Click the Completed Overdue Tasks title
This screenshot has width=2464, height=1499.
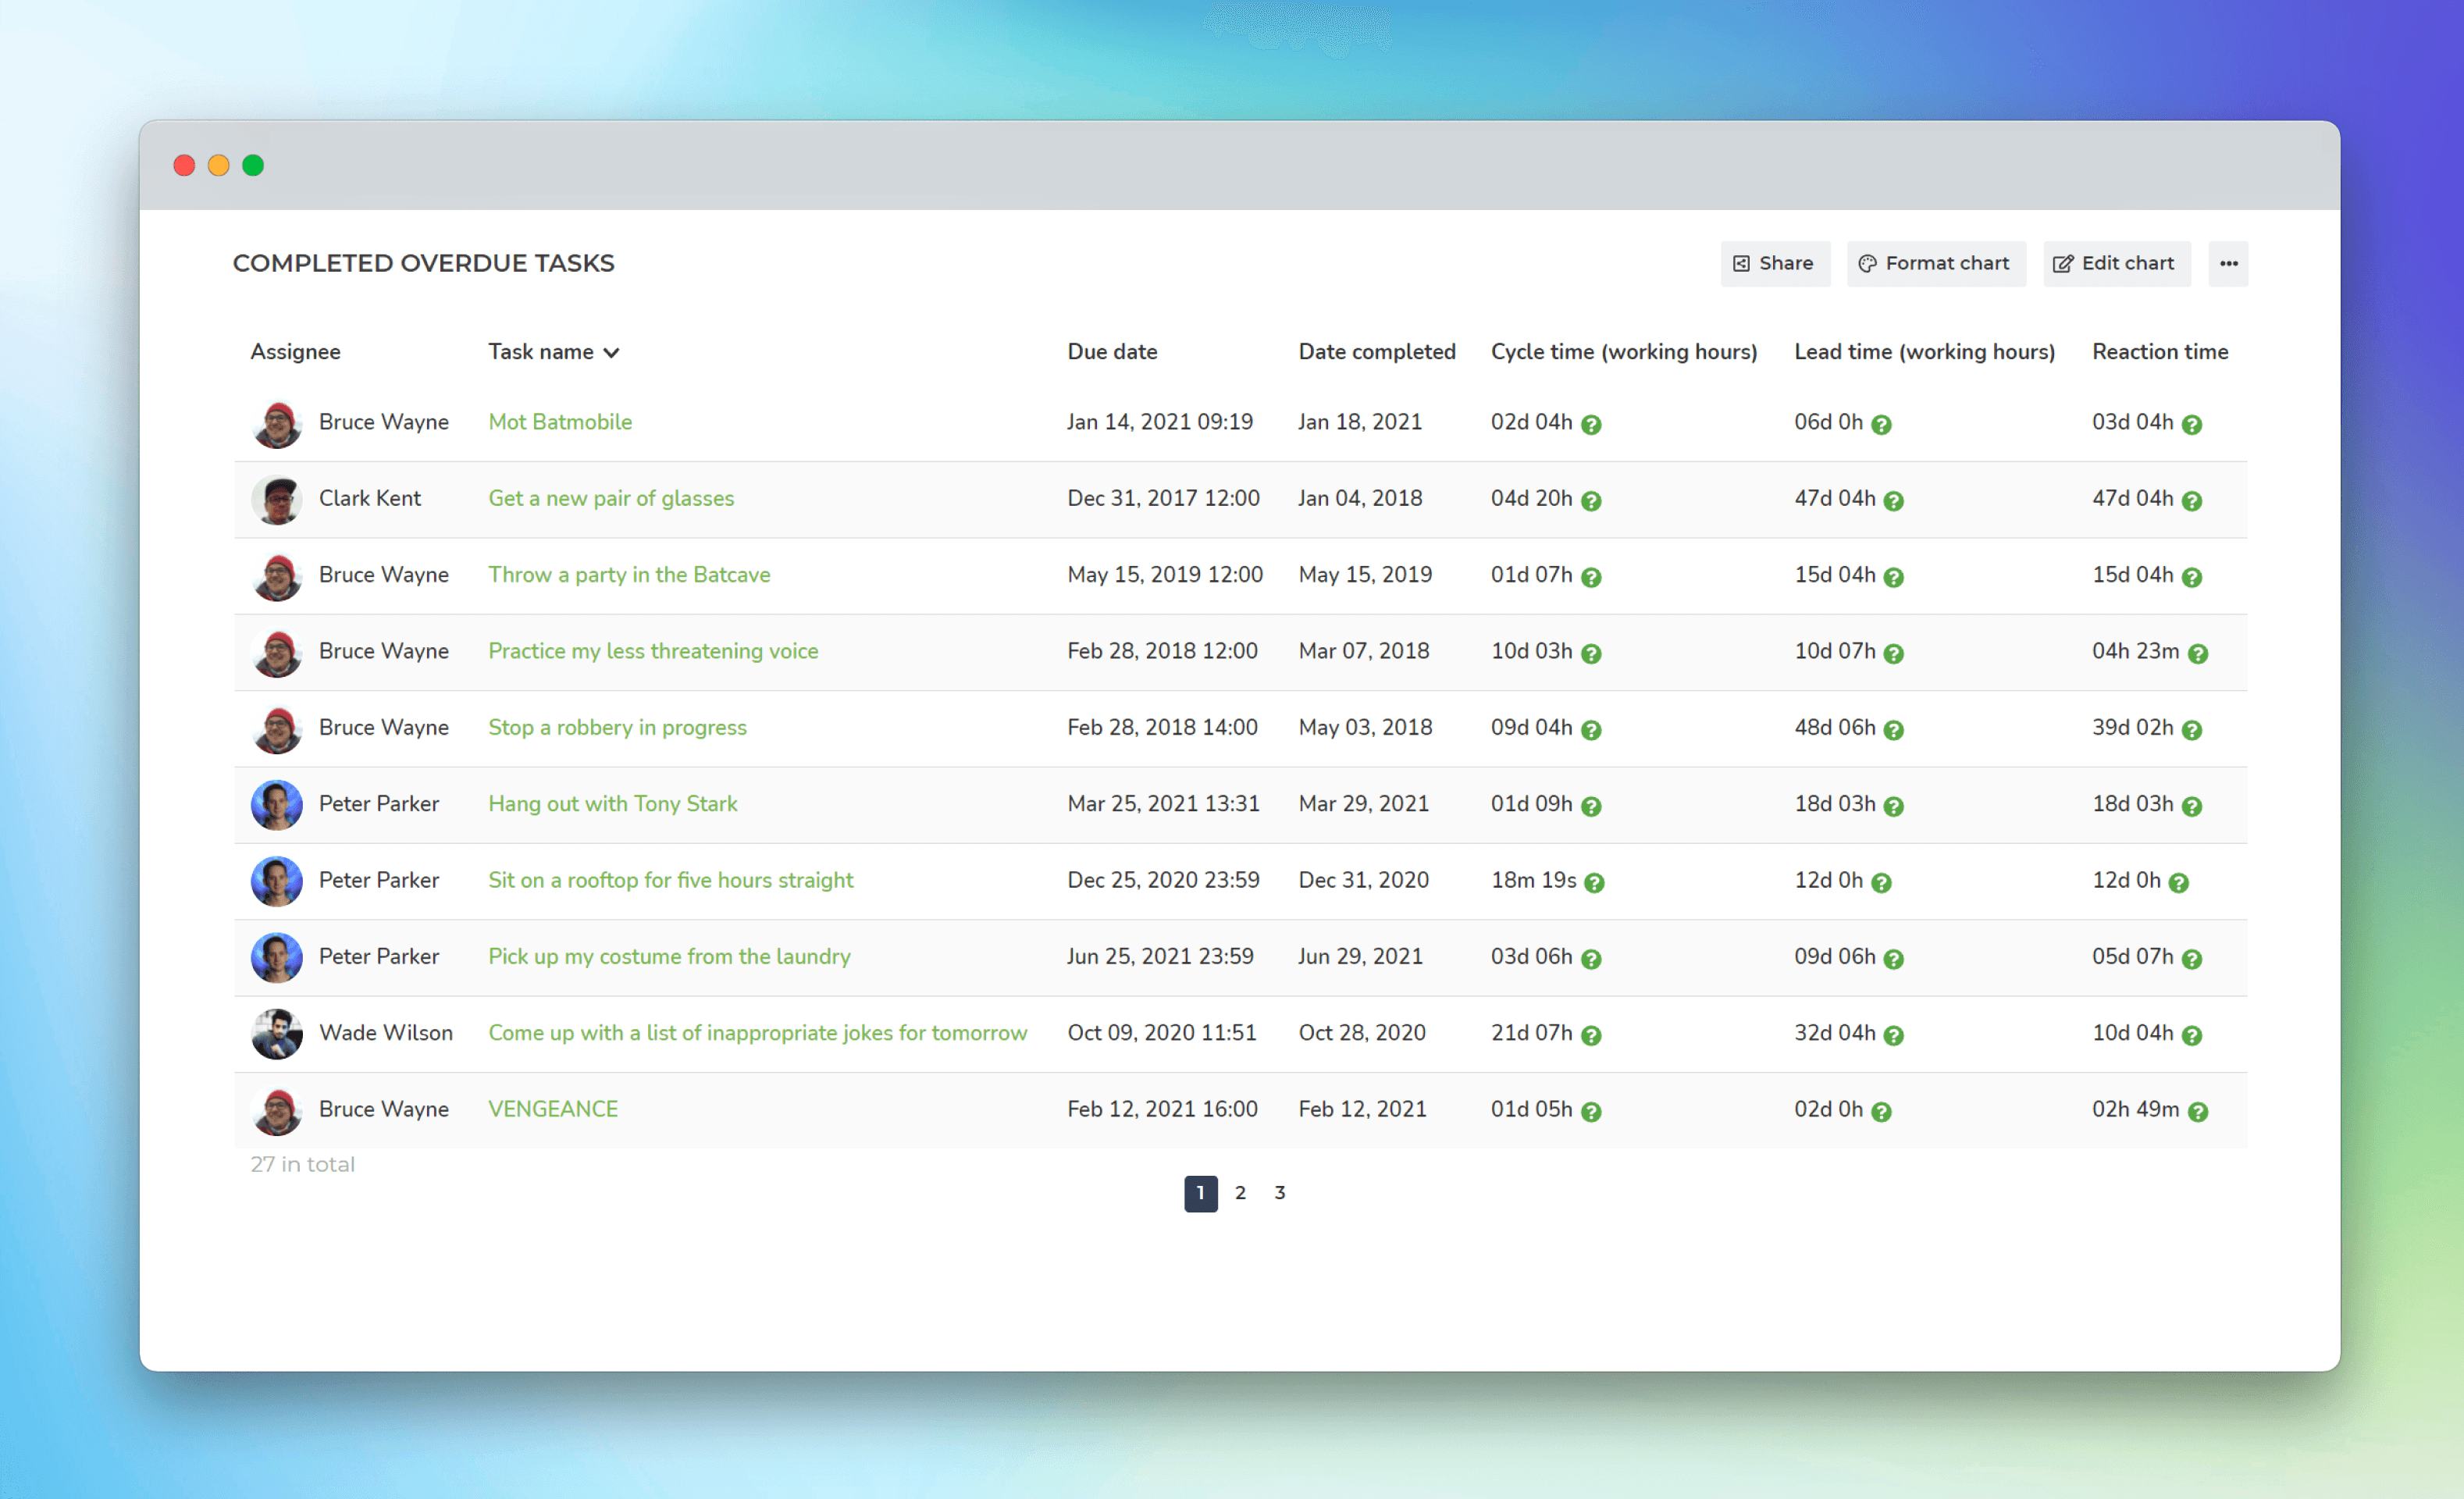point(423,263)
